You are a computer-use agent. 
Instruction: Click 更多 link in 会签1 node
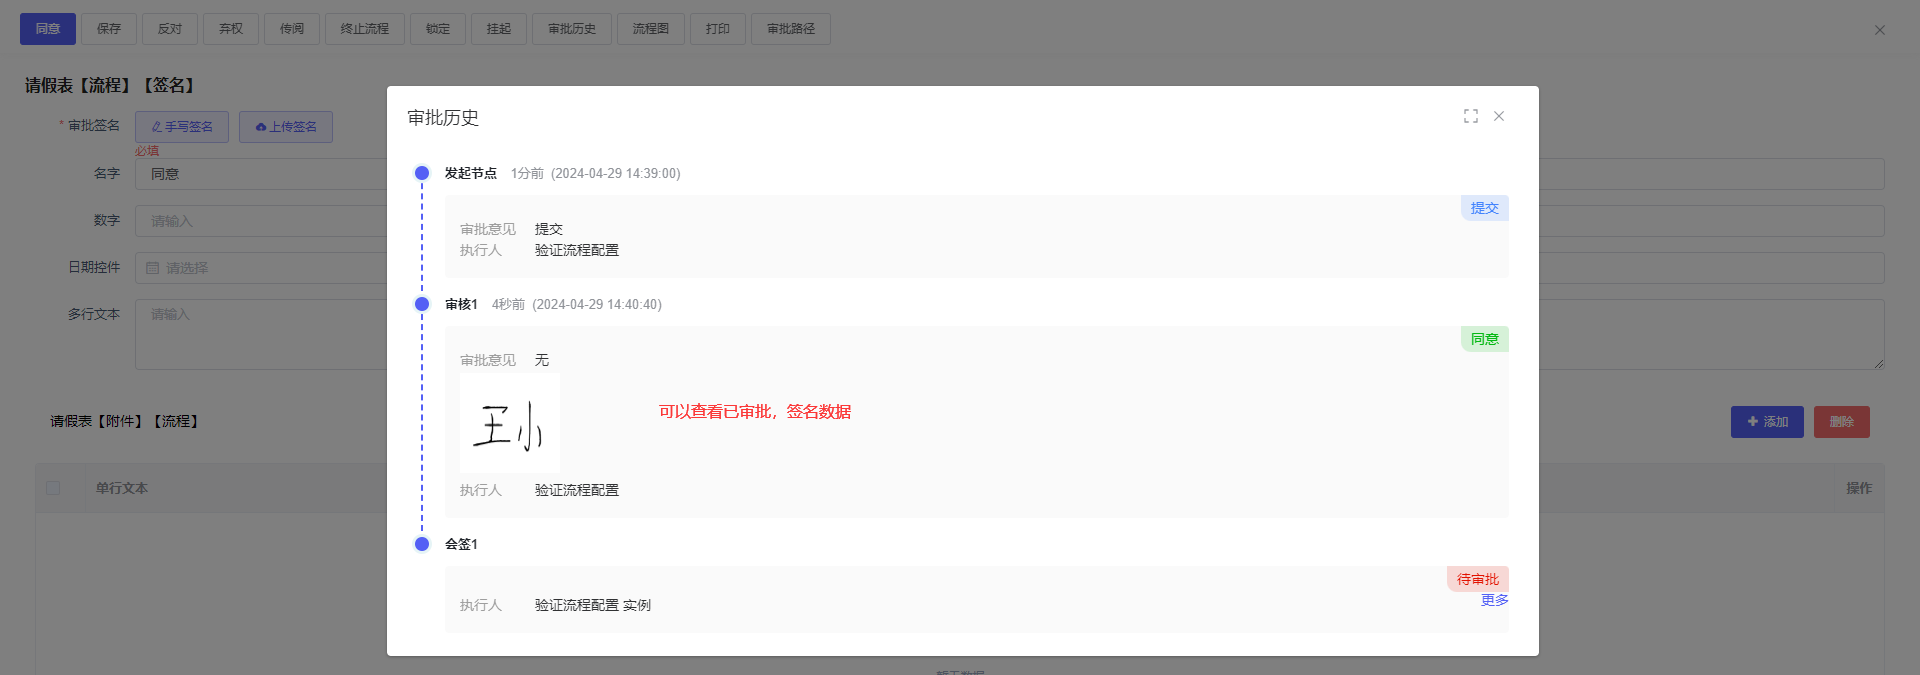1494,600
